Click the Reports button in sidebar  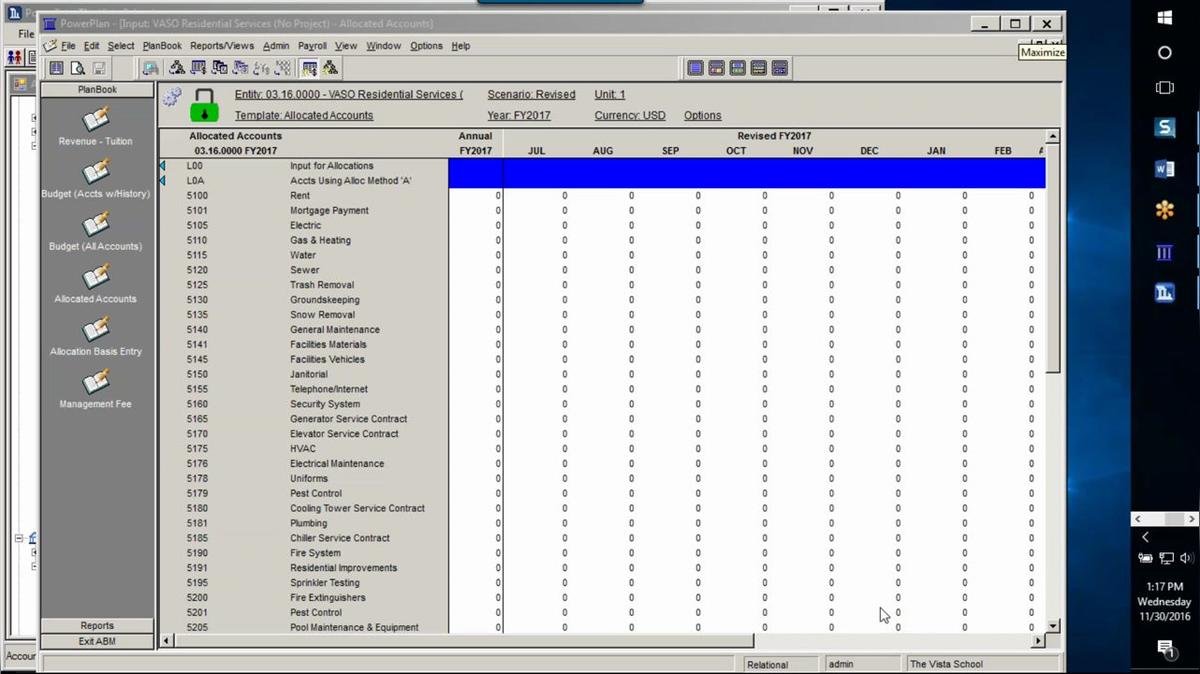coord(97,626)
